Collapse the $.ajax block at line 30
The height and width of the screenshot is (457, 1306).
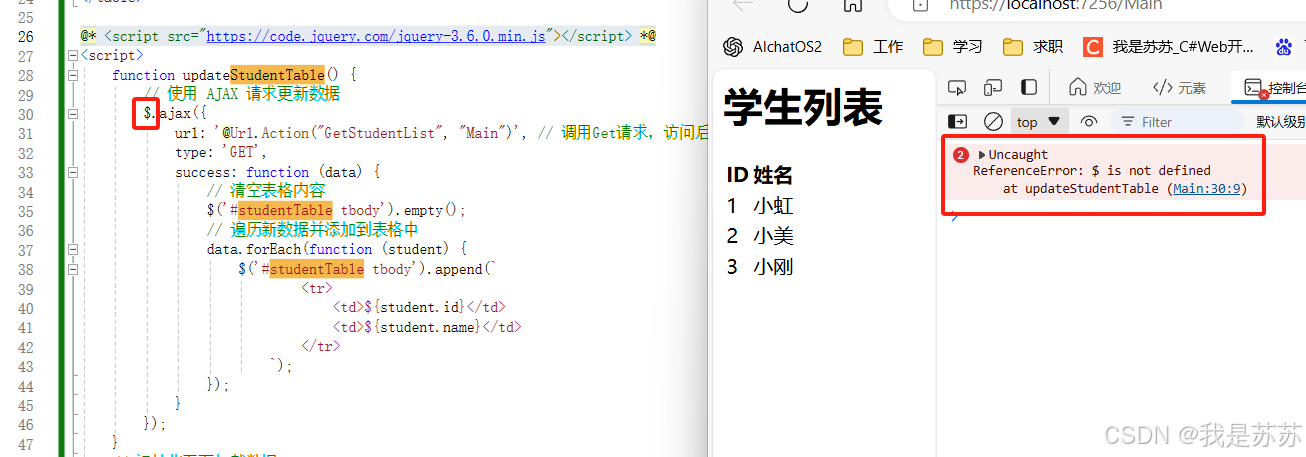pyautogui.click(x=72, y=114)
